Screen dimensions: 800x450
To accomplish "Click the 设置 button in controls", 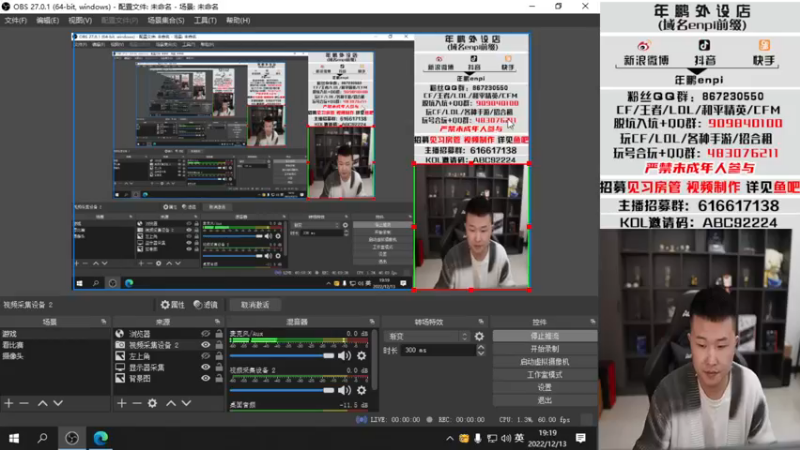I will pyautogui.click(x=544, y=387).
